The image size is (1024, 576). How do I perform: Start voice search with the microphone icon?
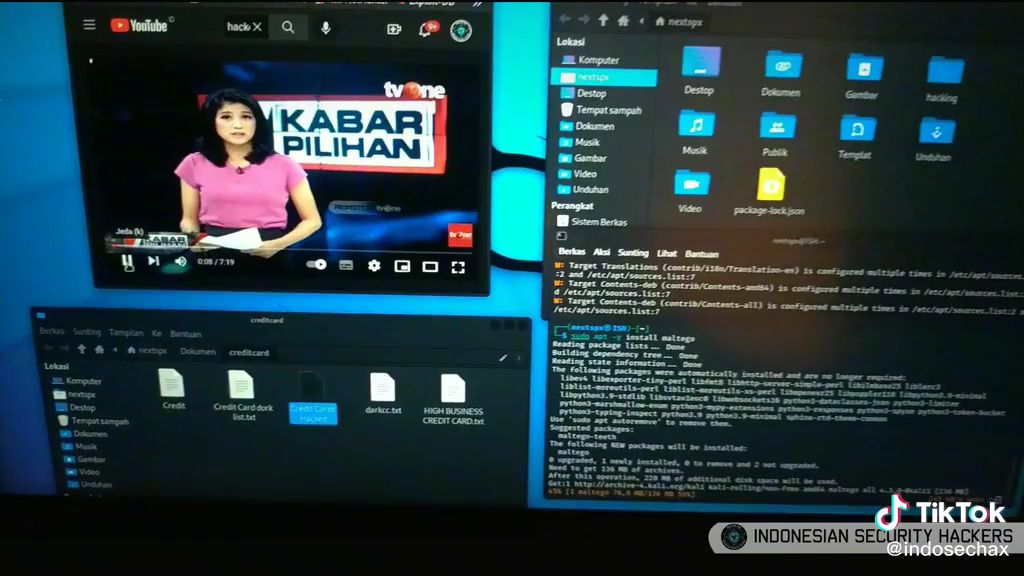pyautogui.click(x=326, y=28)
